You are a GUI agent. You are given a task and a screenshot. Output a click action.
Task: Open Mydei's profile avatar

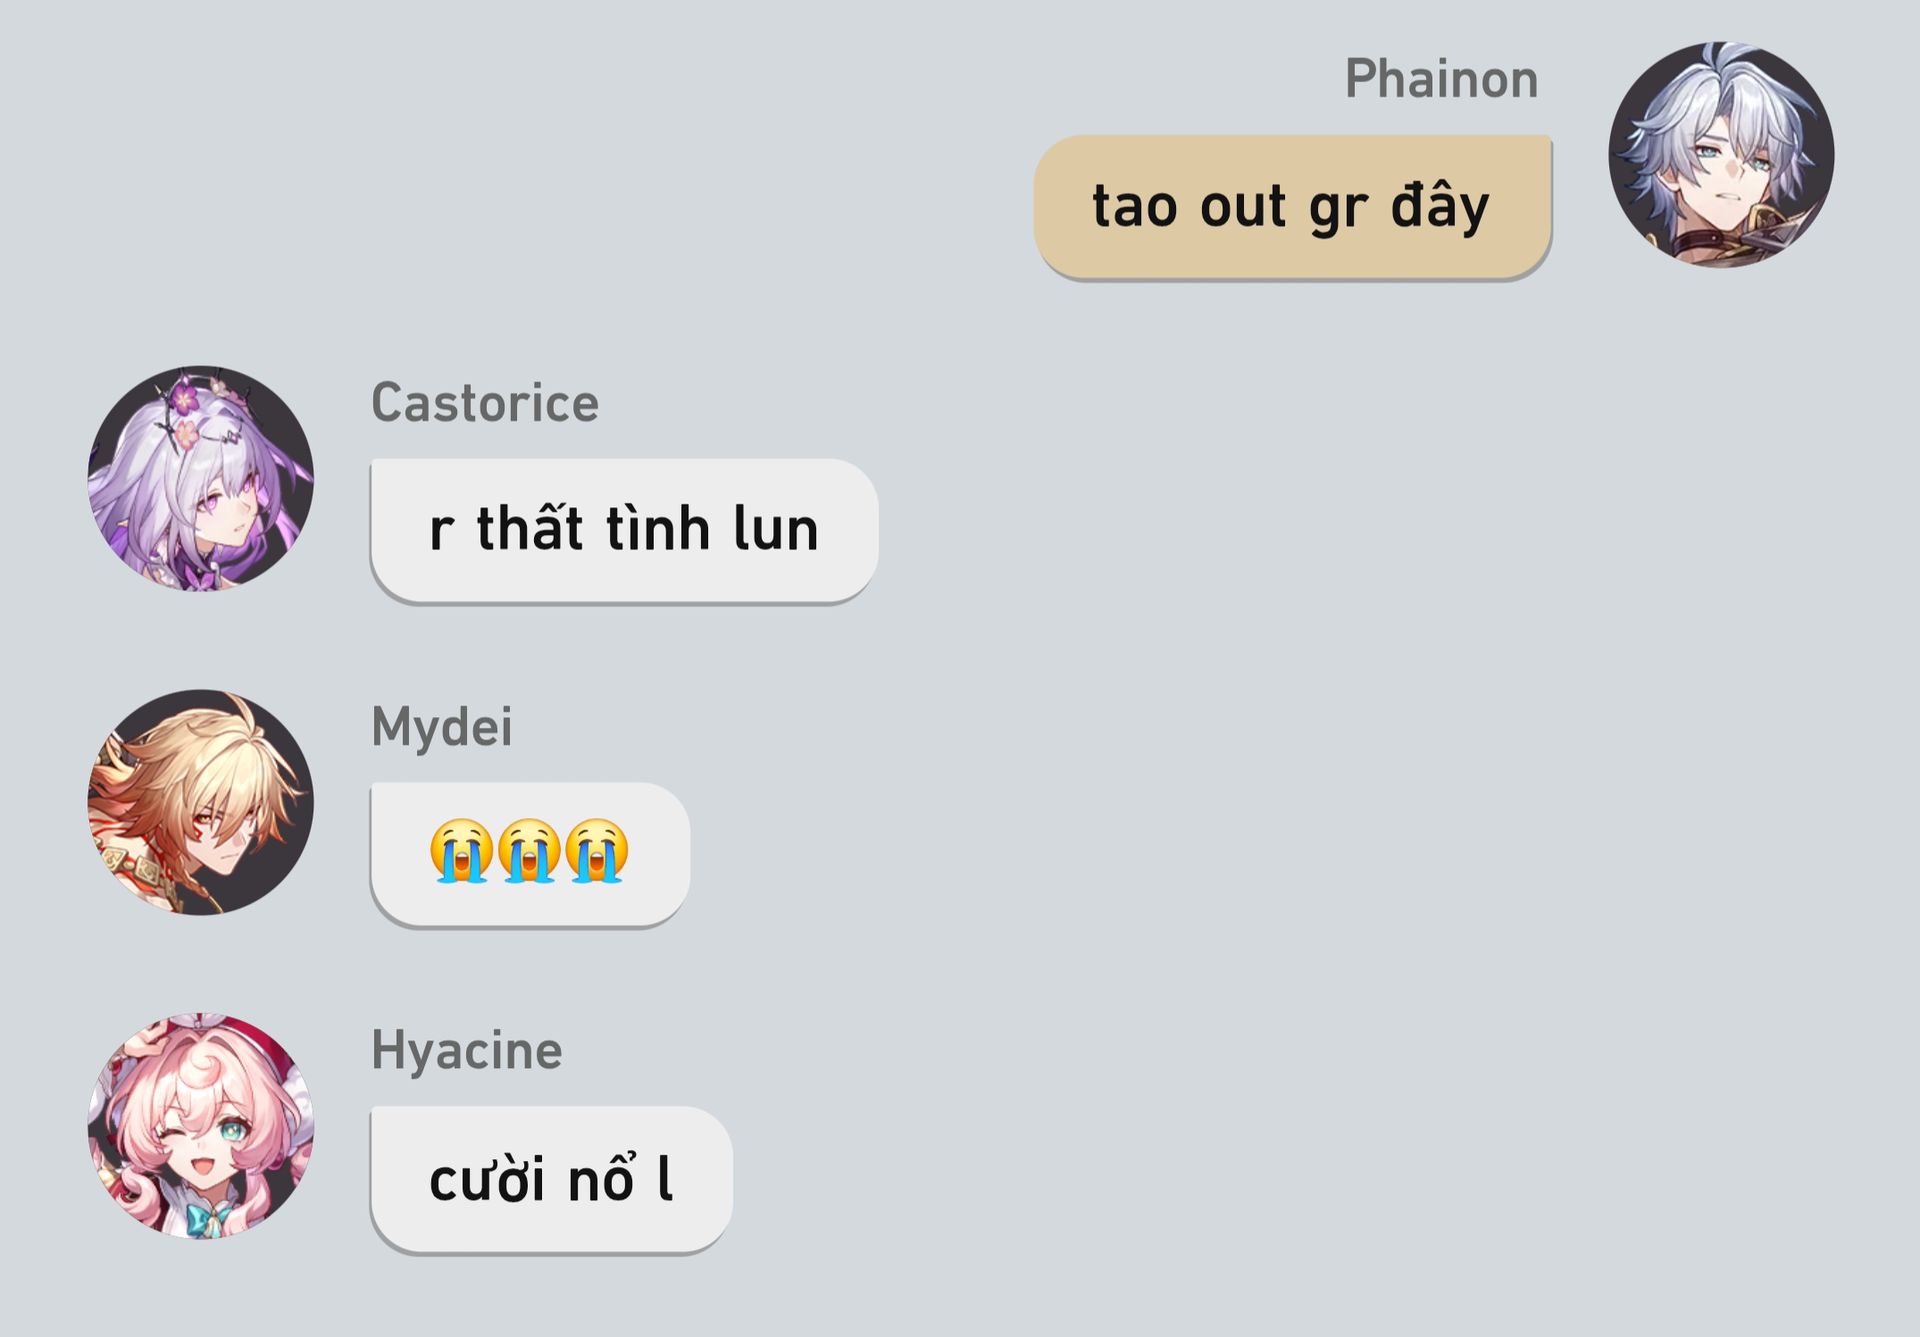pyautogui.click(x=201, y=802)
